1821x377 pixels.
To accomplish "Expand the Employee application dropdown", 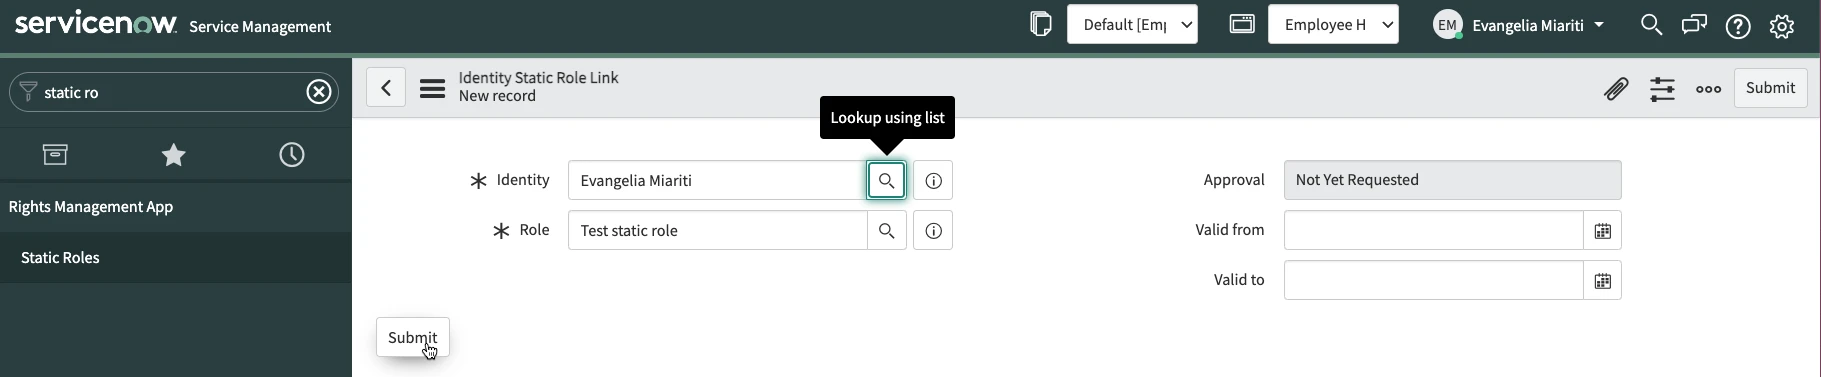I will point(1333,24).
